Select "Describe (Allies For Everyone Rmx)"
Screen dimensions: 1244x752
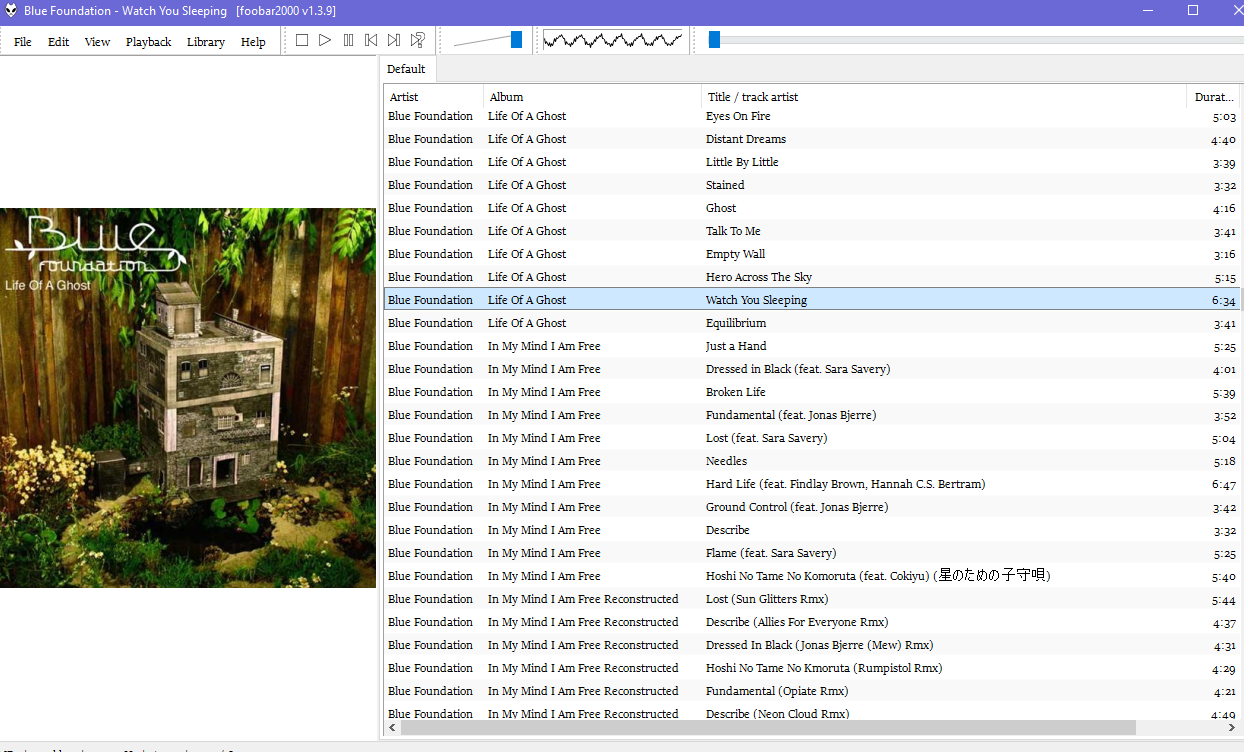click(797, 622)
